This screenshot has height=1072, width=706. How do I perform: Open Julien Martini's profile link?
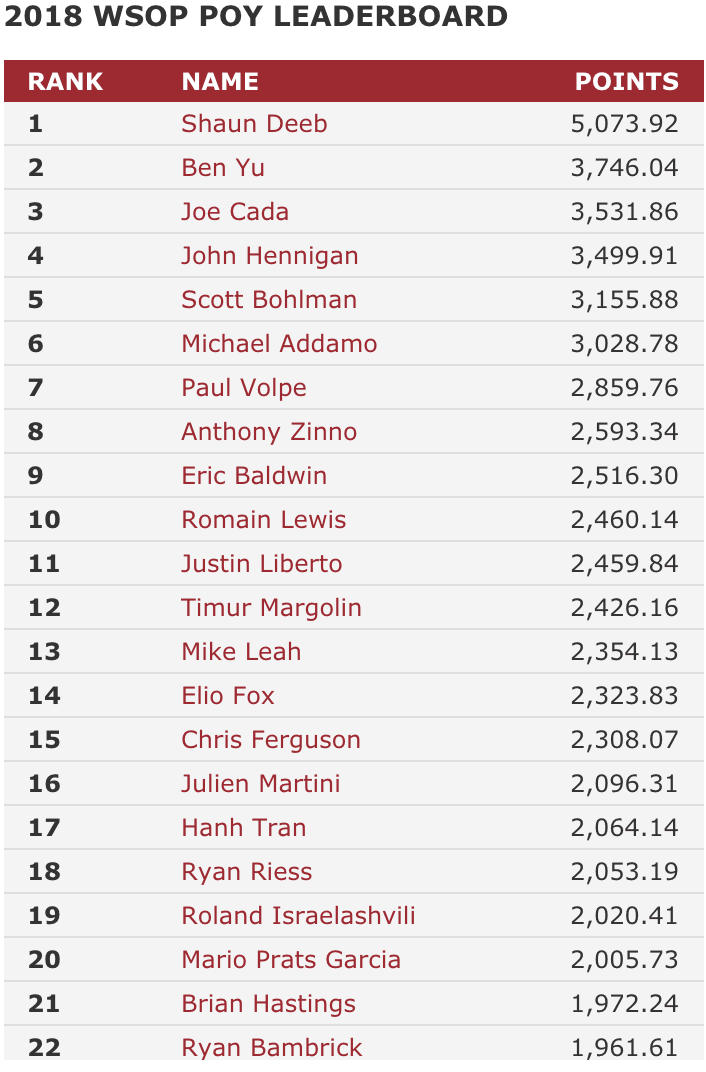[x=261, y=783]
